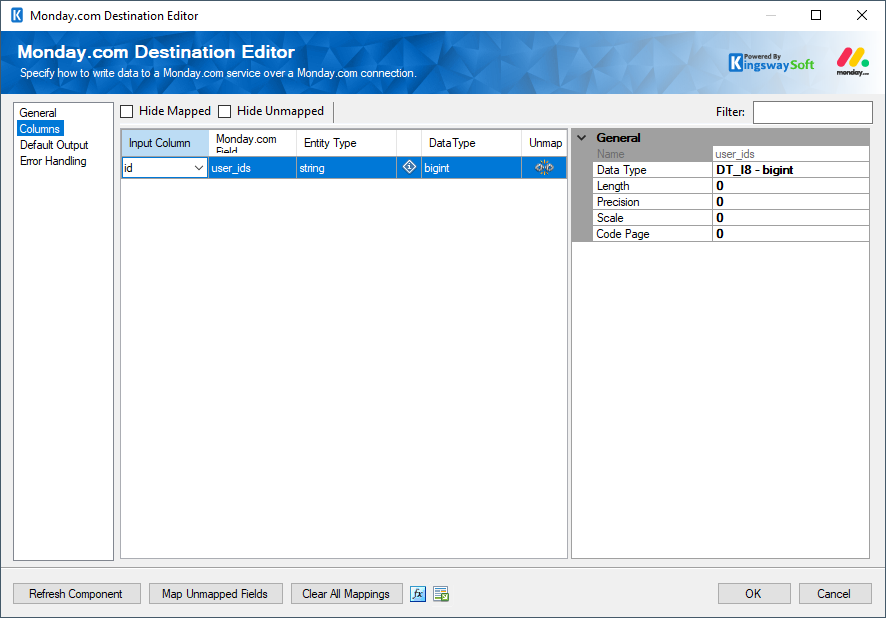Click the Scale property value 0
This screenshot has height=618, width=886.
(x=791, y=217)
